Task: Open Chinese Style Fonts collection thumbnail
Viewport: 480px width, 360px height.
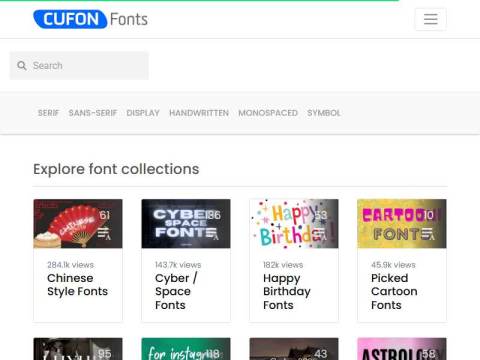Action: [78, 224]
